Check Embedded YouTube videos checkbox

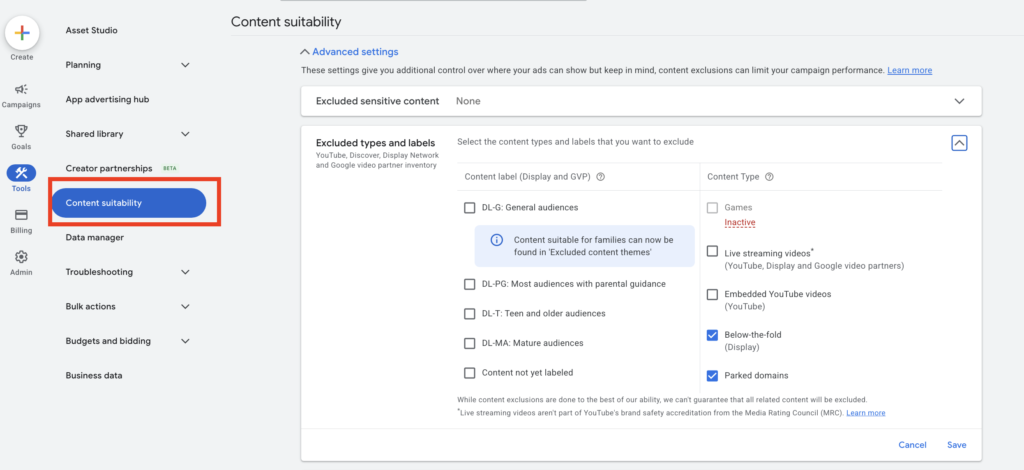tap(712, 295)
